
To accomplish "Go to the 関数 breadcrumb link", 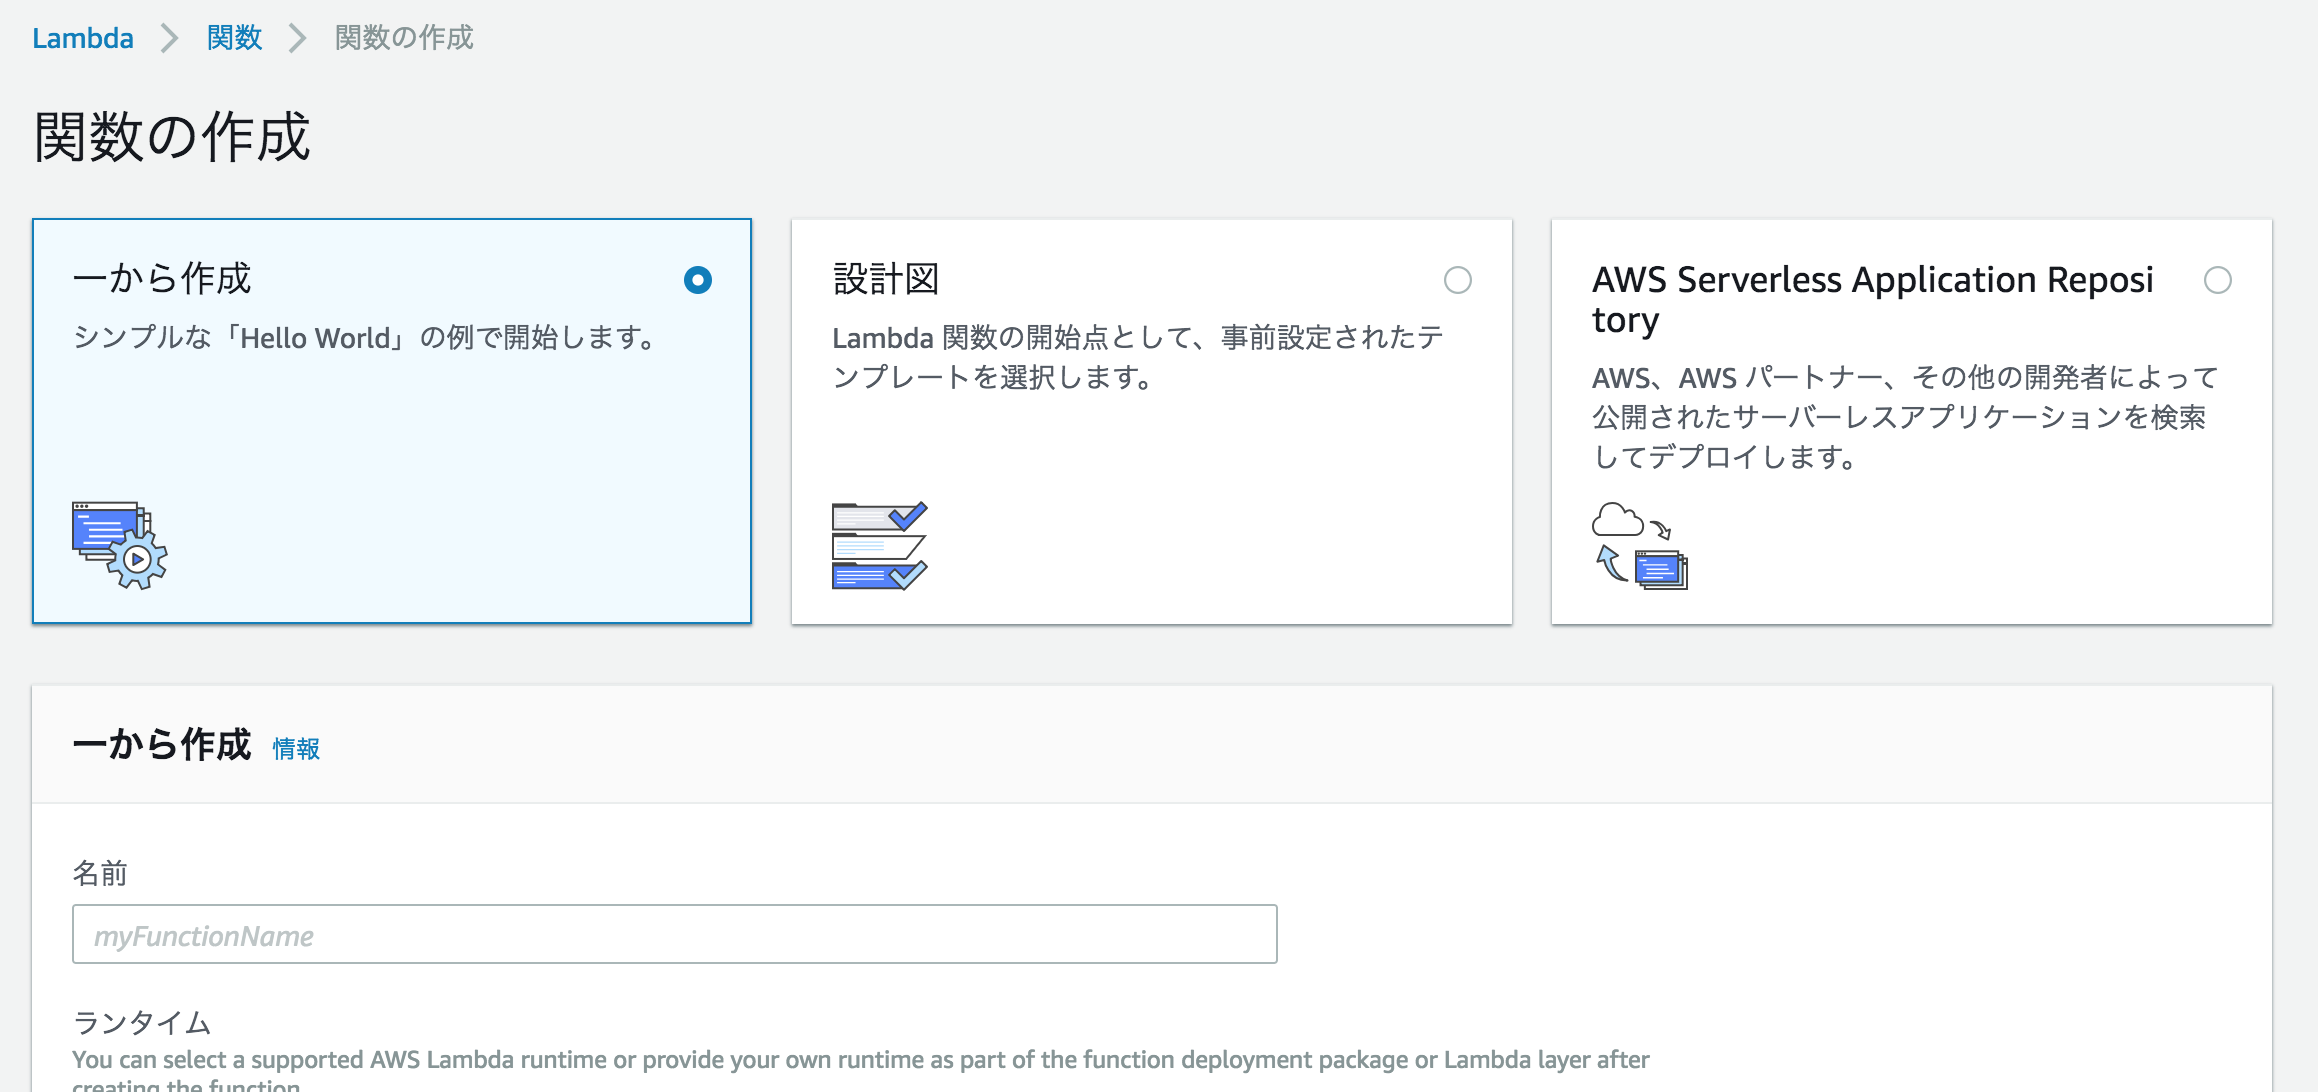I will (234, 38).
